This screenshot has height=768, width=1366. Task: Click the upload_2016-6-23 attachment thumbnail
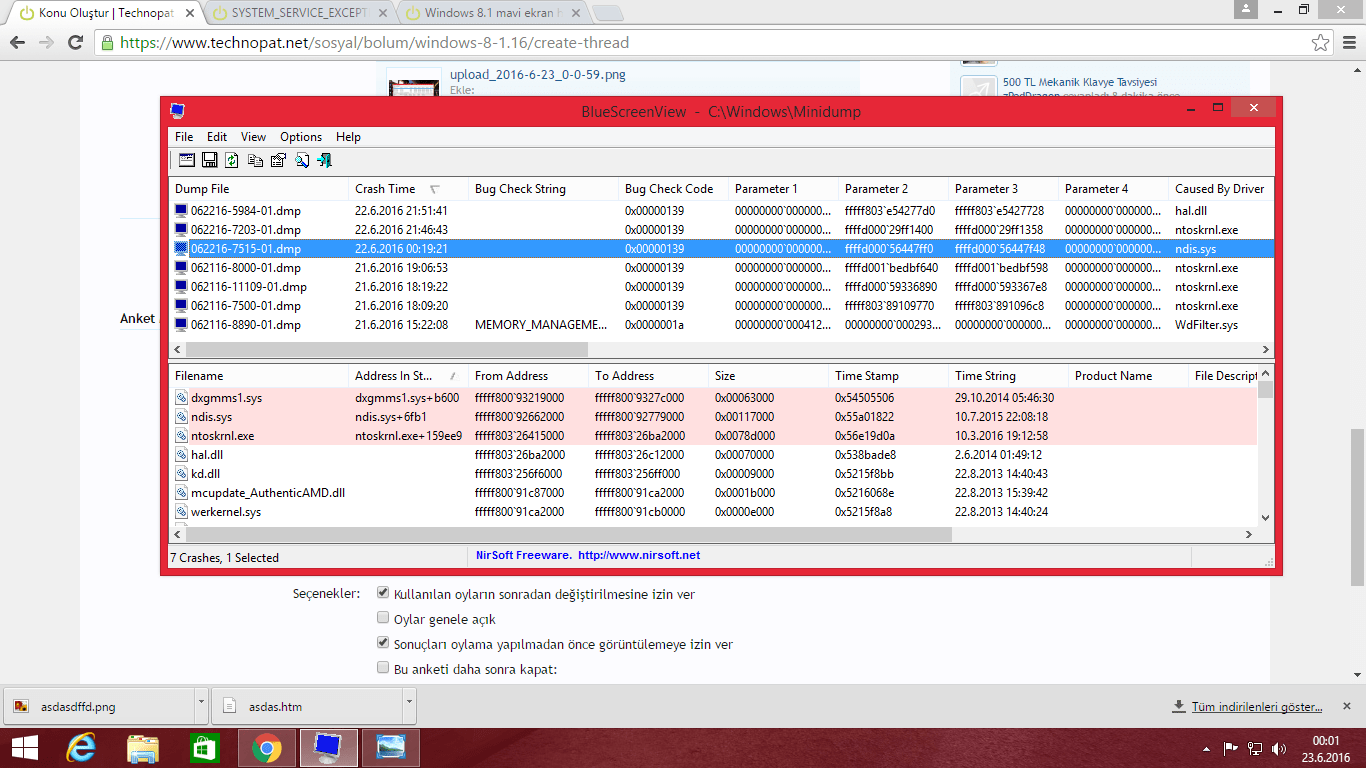tap(414, 82)
